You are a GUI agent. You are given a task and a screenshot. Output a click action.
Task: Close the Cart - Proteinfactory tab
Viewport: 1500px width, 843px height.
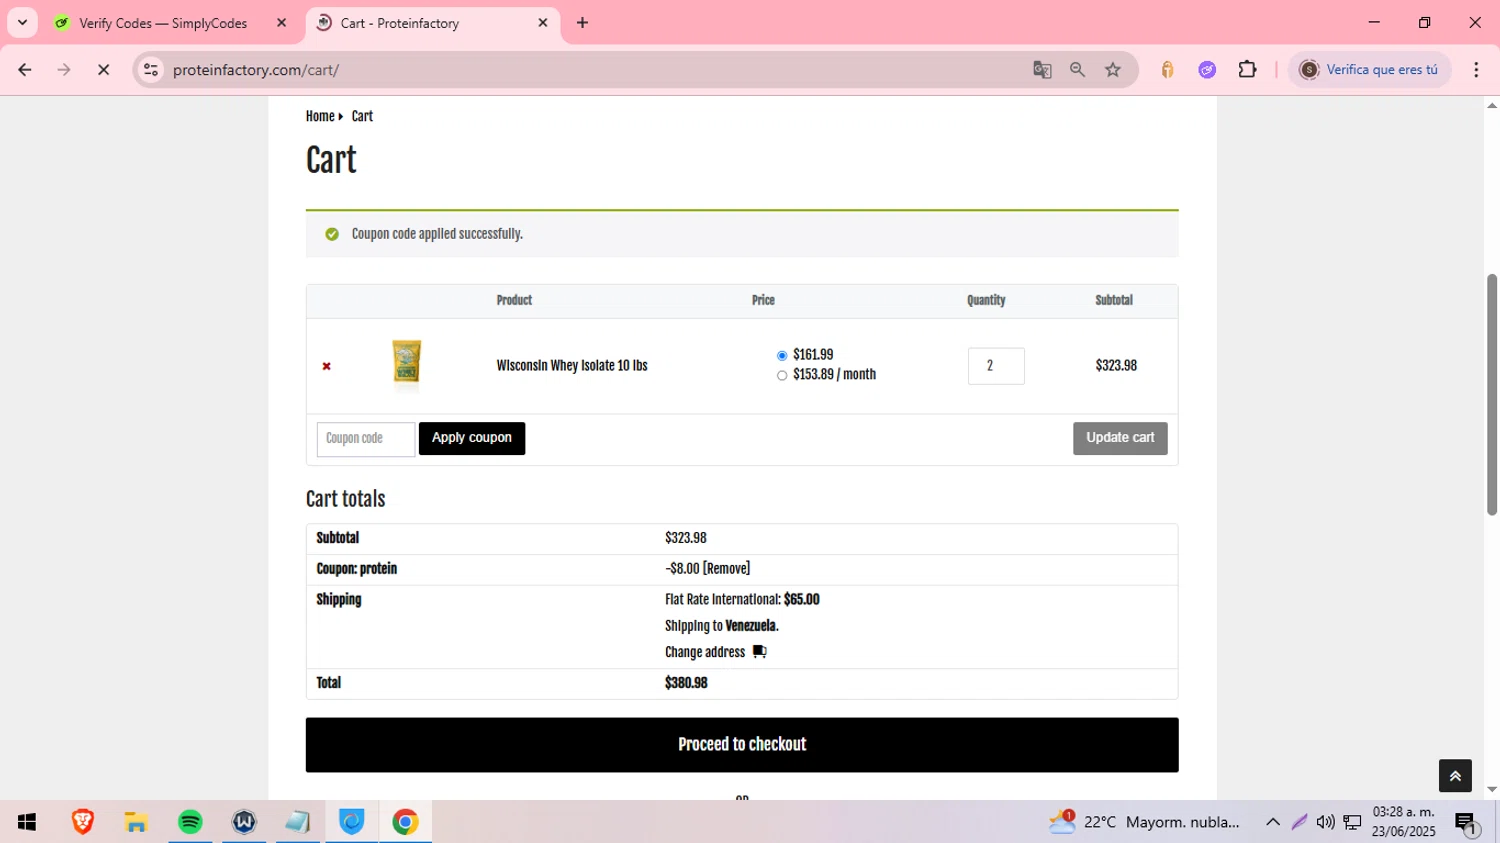pos(543,23)
